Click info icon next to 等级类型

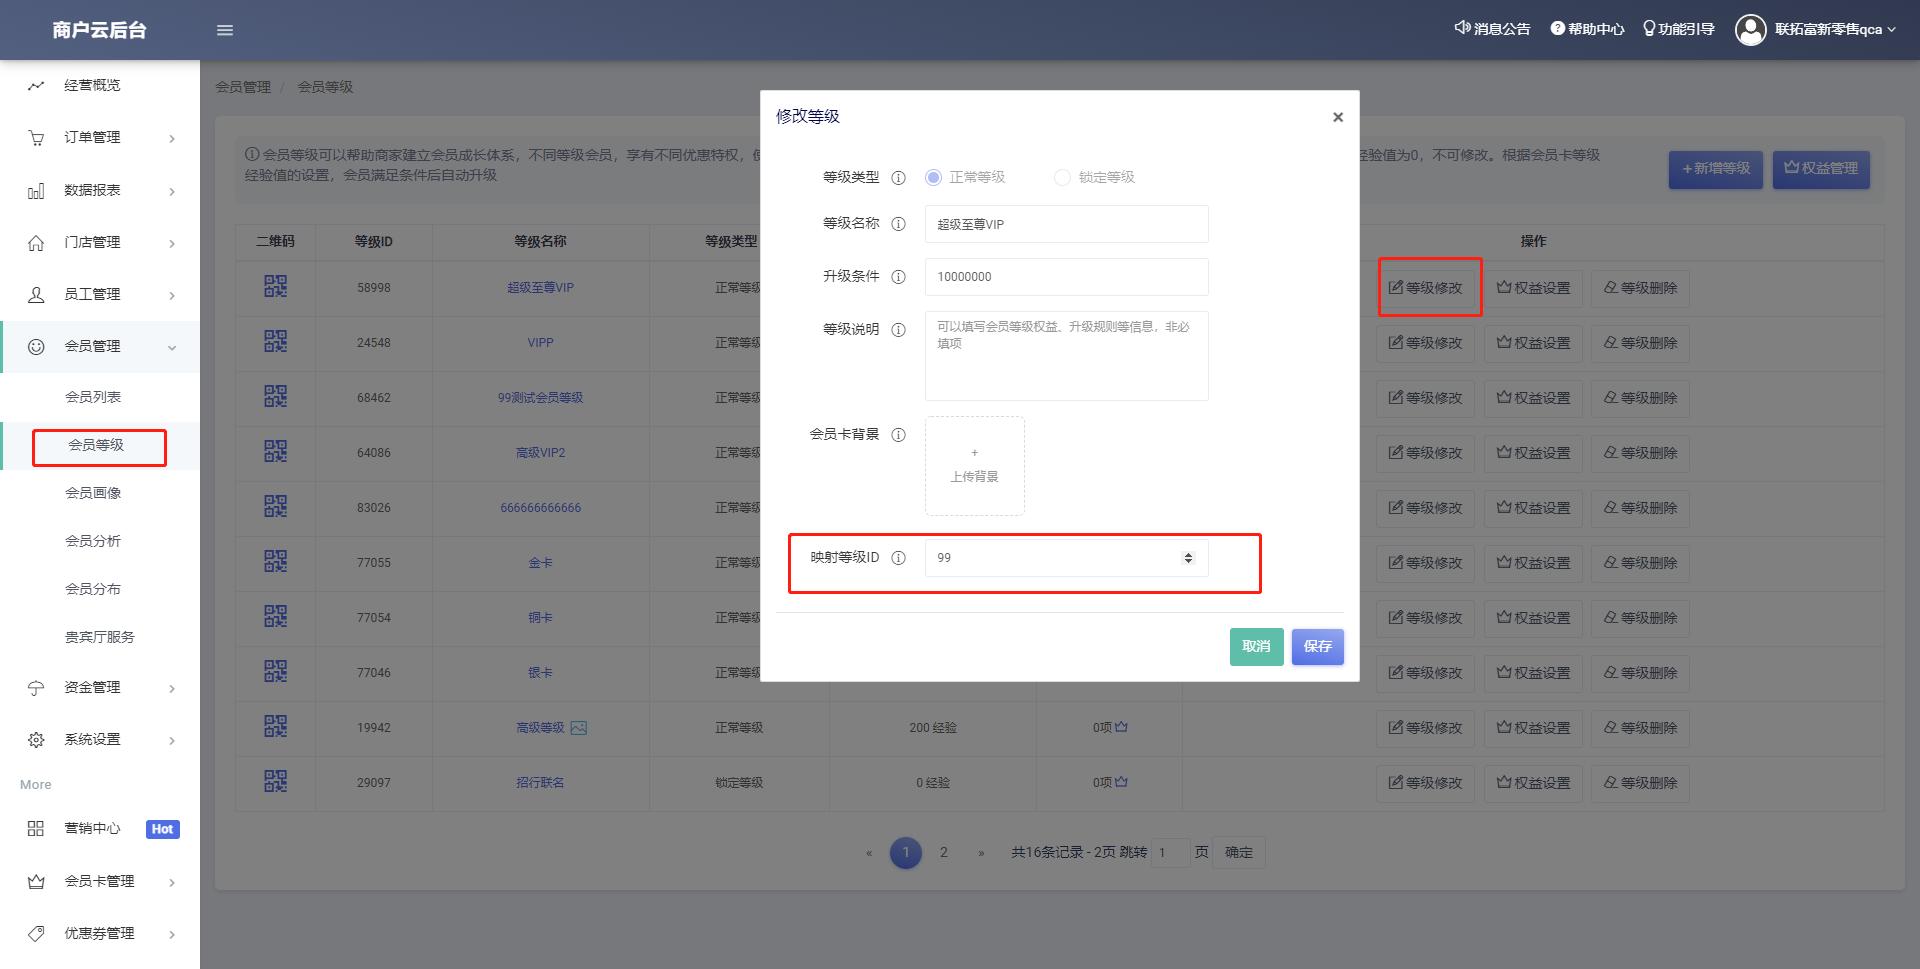point(898,178)
